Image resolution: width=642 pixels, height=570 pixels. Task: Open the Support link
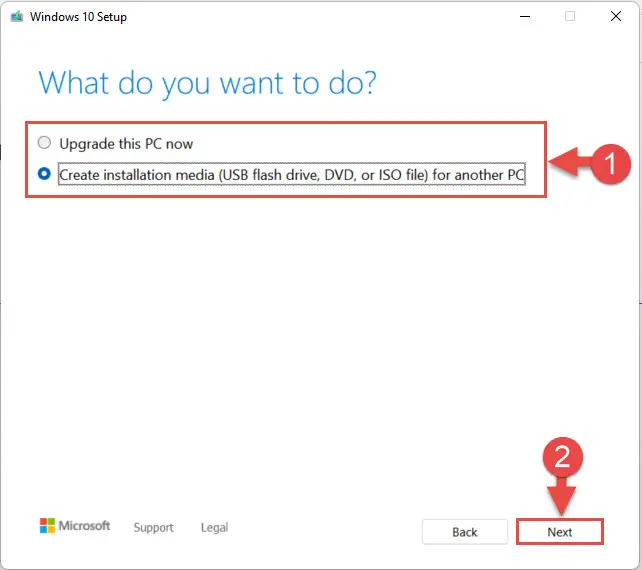(x=154, y=527)
